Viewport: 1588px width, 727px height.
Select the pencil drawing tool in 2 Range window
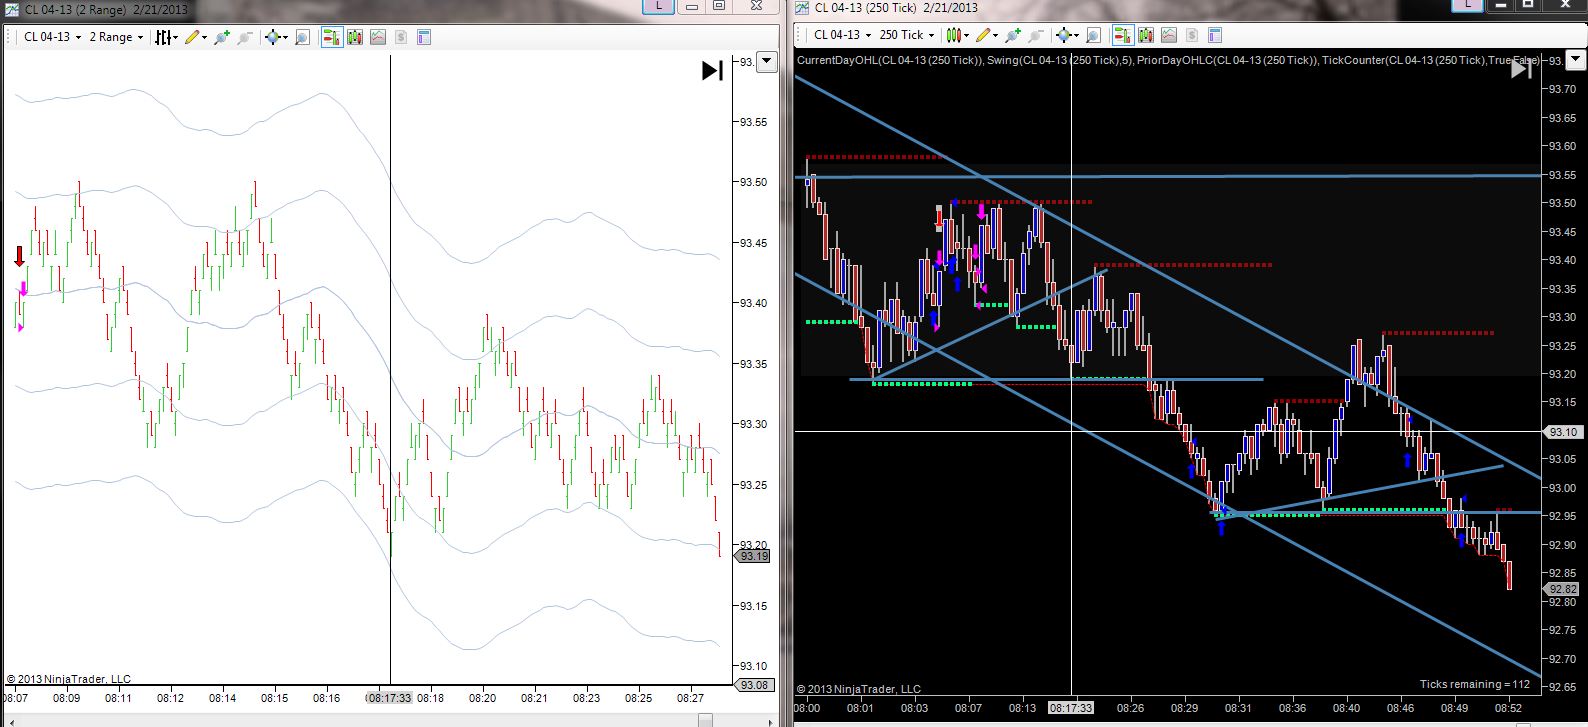(x=193, y=37)
